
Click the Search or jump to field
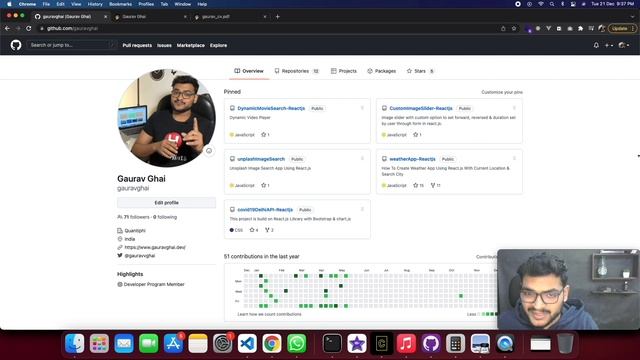click(x=71, y=45)
